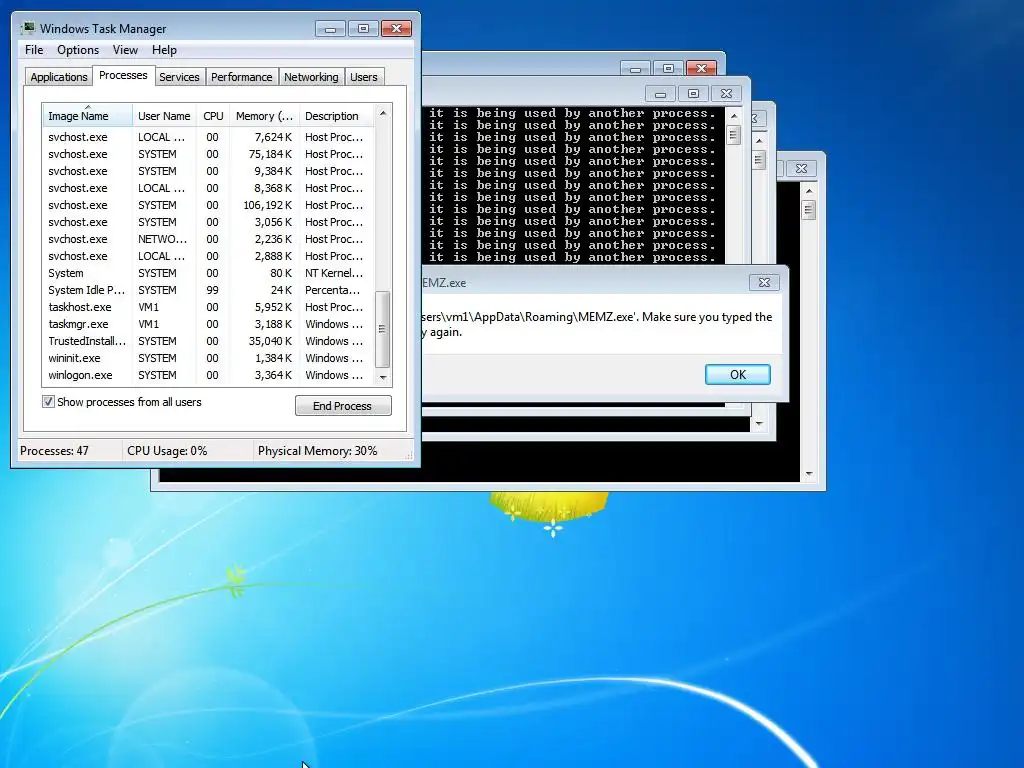
Task: Select the System Idle Process row
Action: tap(208, 290)
